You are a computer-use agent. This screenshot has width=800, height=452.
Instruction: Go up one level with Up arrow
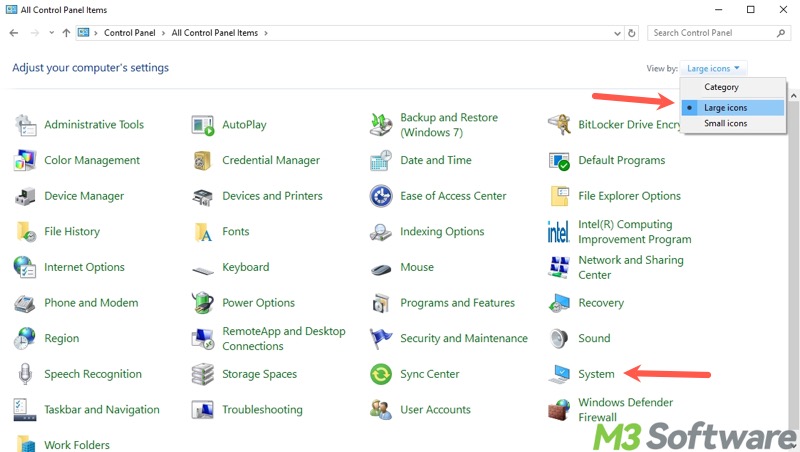click(x=66, y=33)
